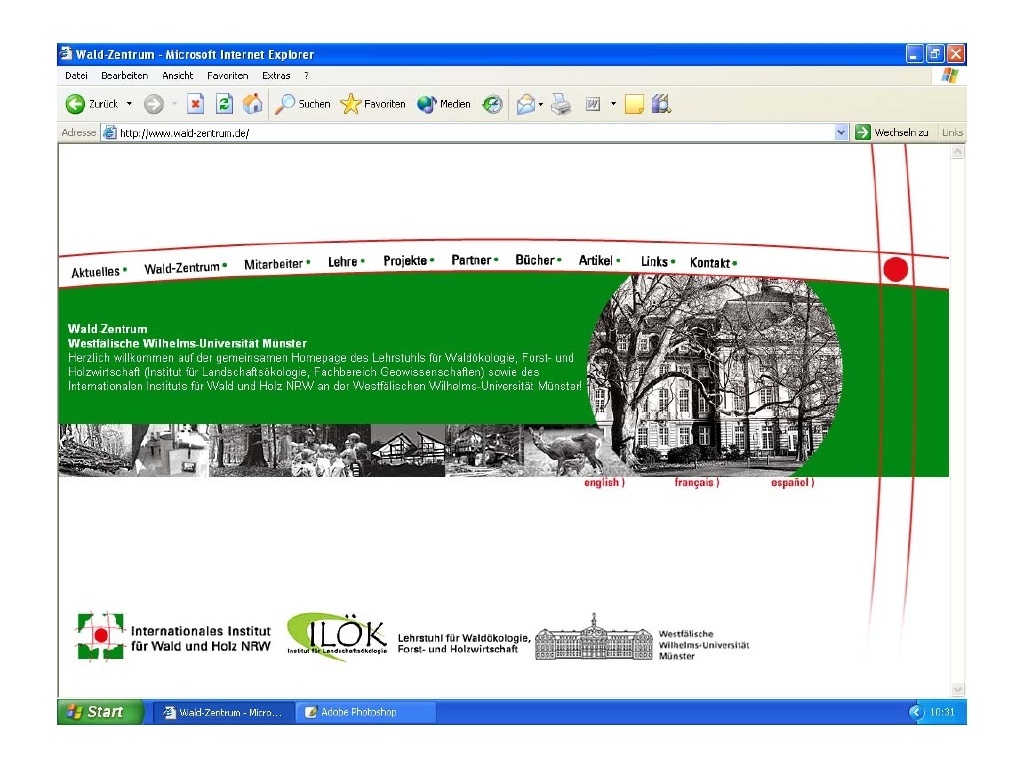Show browsing history (Verlauf) icon
This screenshot has height=768, width=1024.
[x=492, y=104]
